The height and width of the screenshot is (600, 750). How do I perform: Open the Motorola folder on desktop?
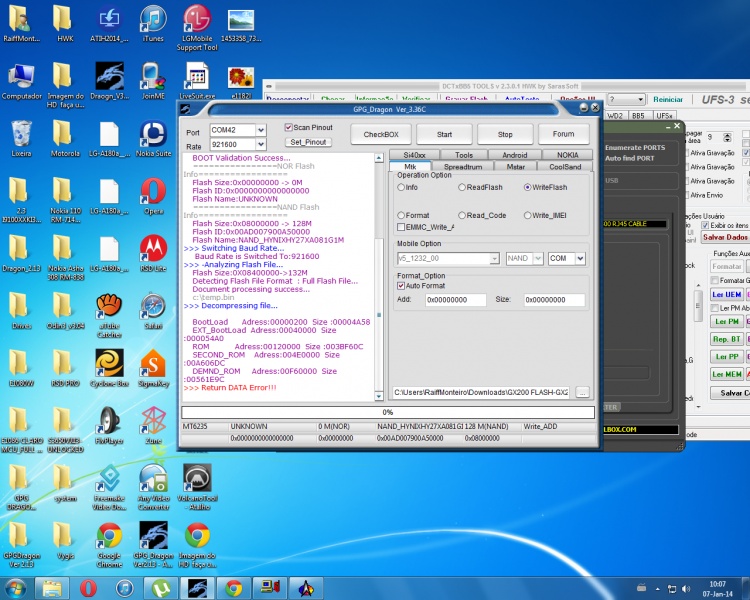[65, 139]
